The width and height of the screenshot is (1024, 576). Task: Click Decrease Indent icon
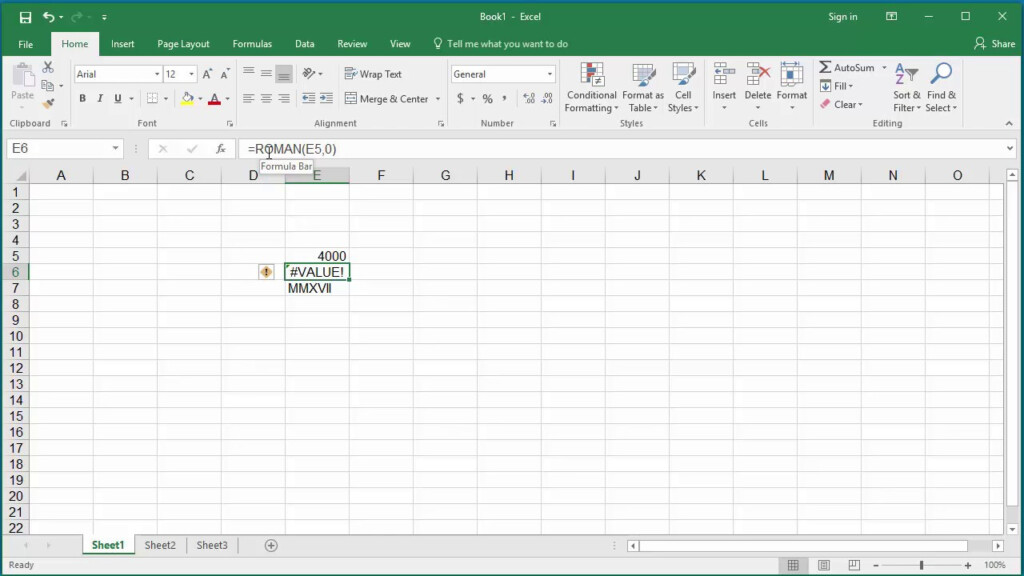(x=308, y=99)
